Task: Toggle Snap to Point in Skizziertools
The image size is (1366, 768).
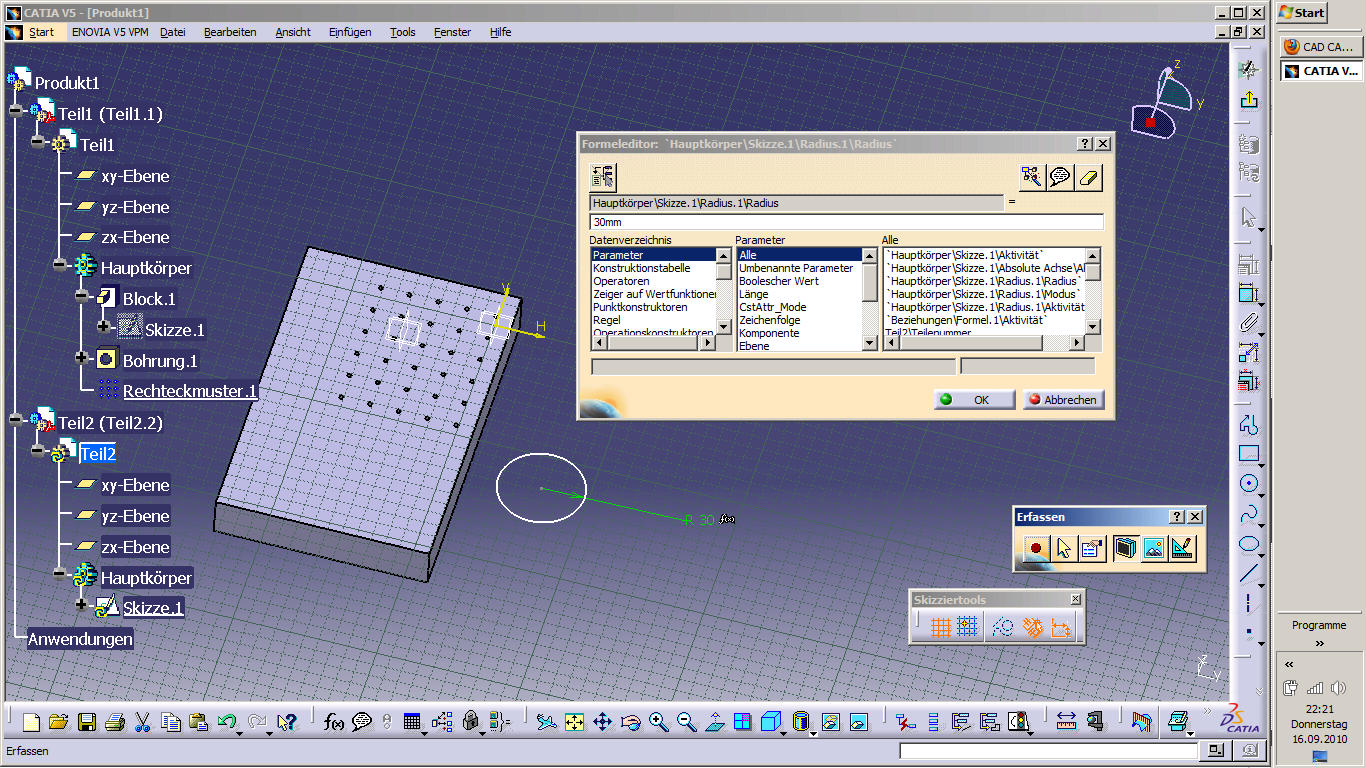Action: 967,627
